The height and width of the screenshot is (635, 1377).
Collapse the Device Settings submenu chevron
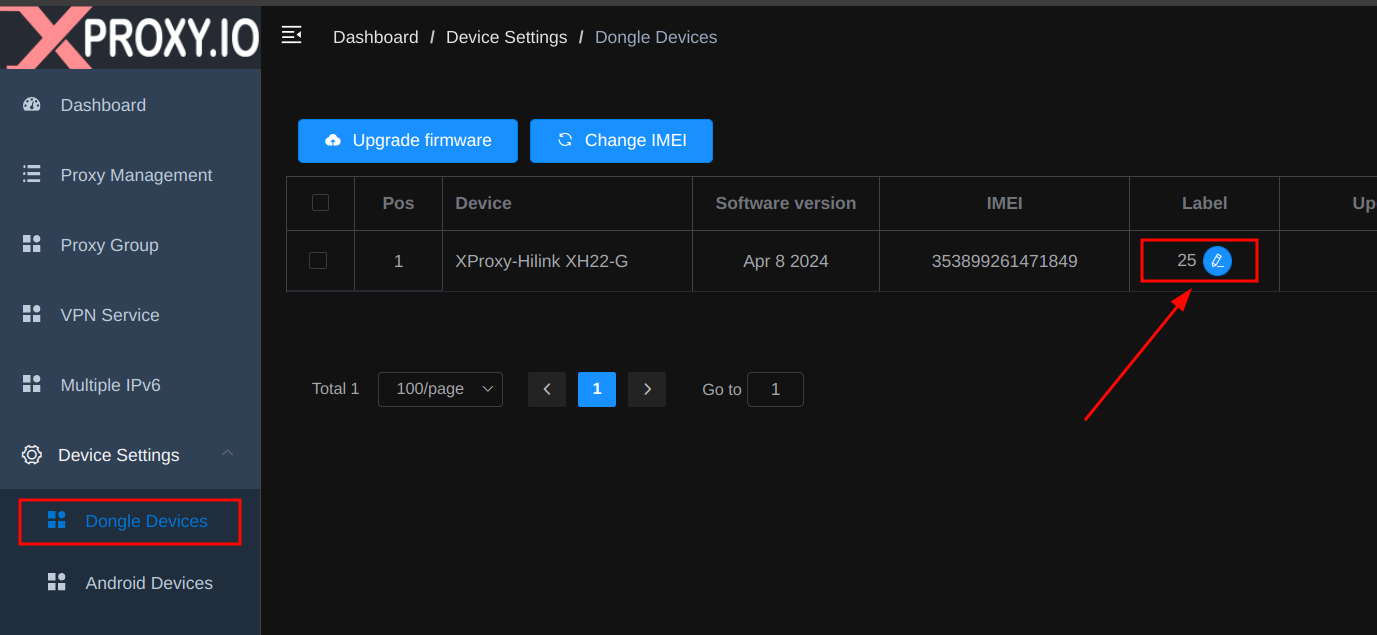[x=228, y=454]
